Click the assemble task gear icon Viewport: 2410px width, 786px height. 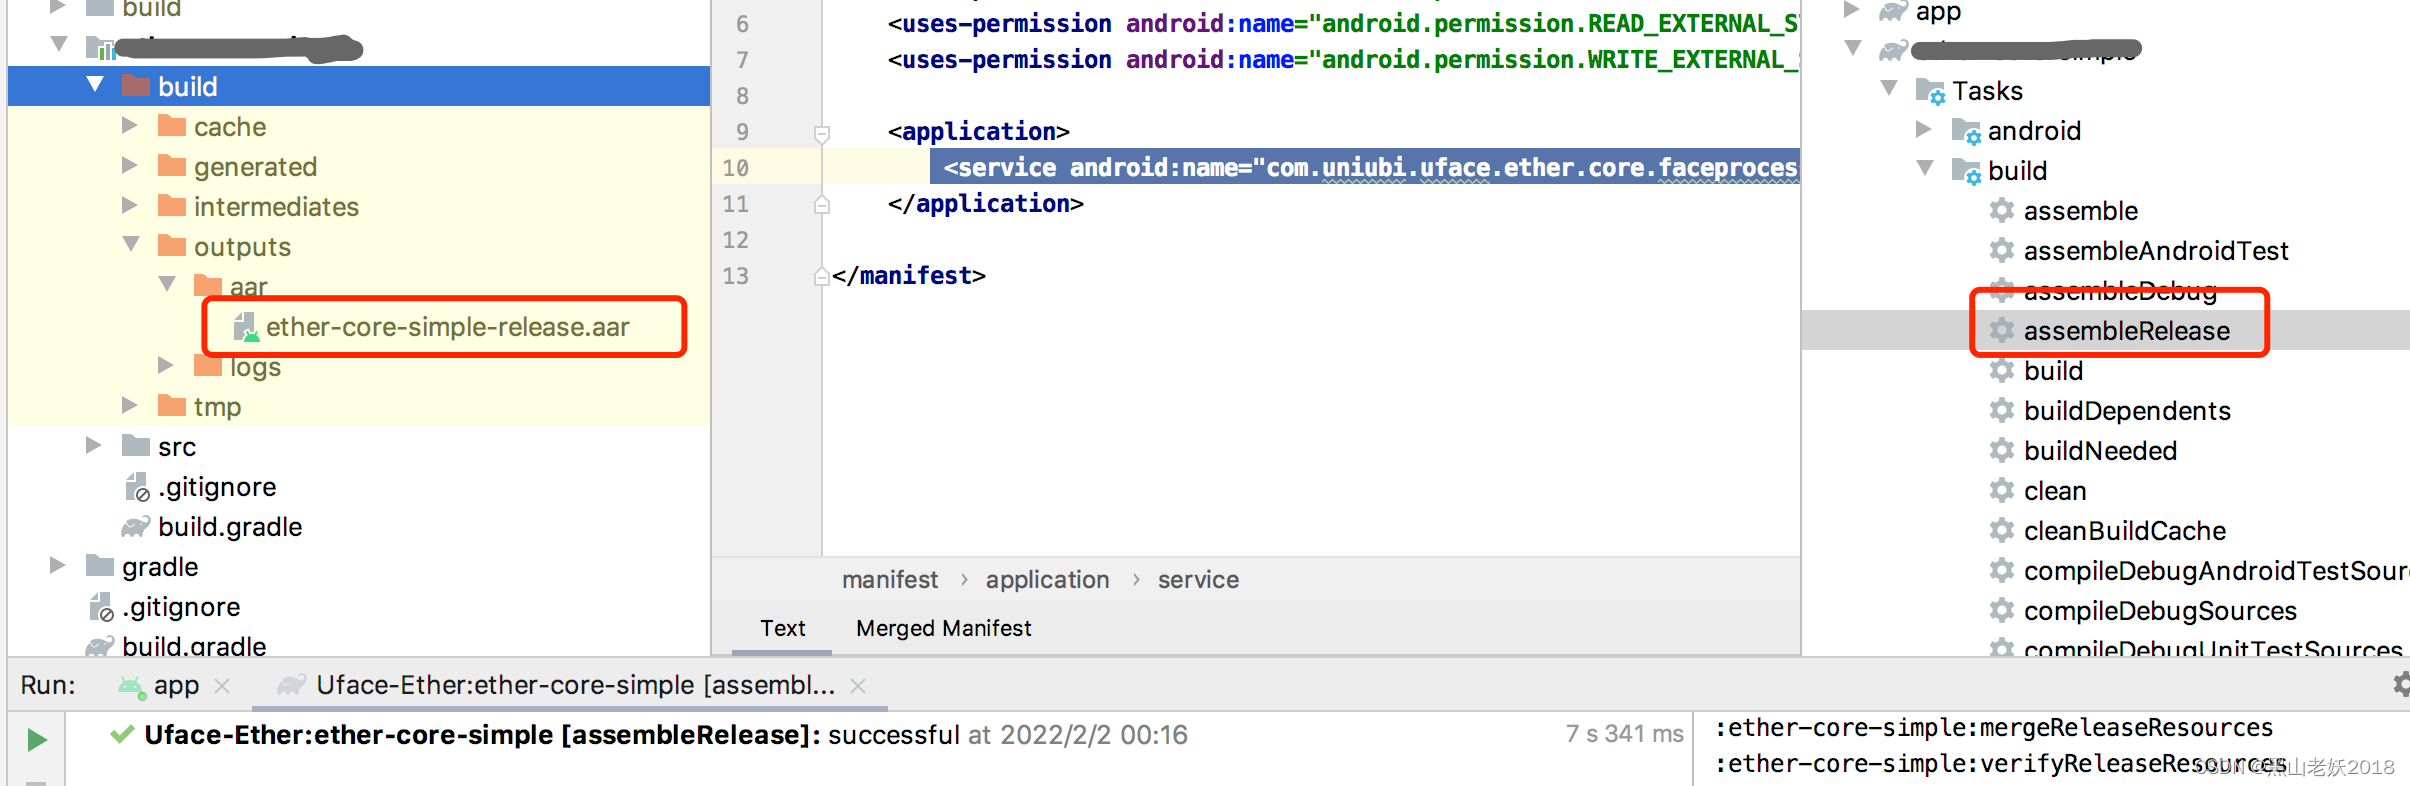point(2001,210)
